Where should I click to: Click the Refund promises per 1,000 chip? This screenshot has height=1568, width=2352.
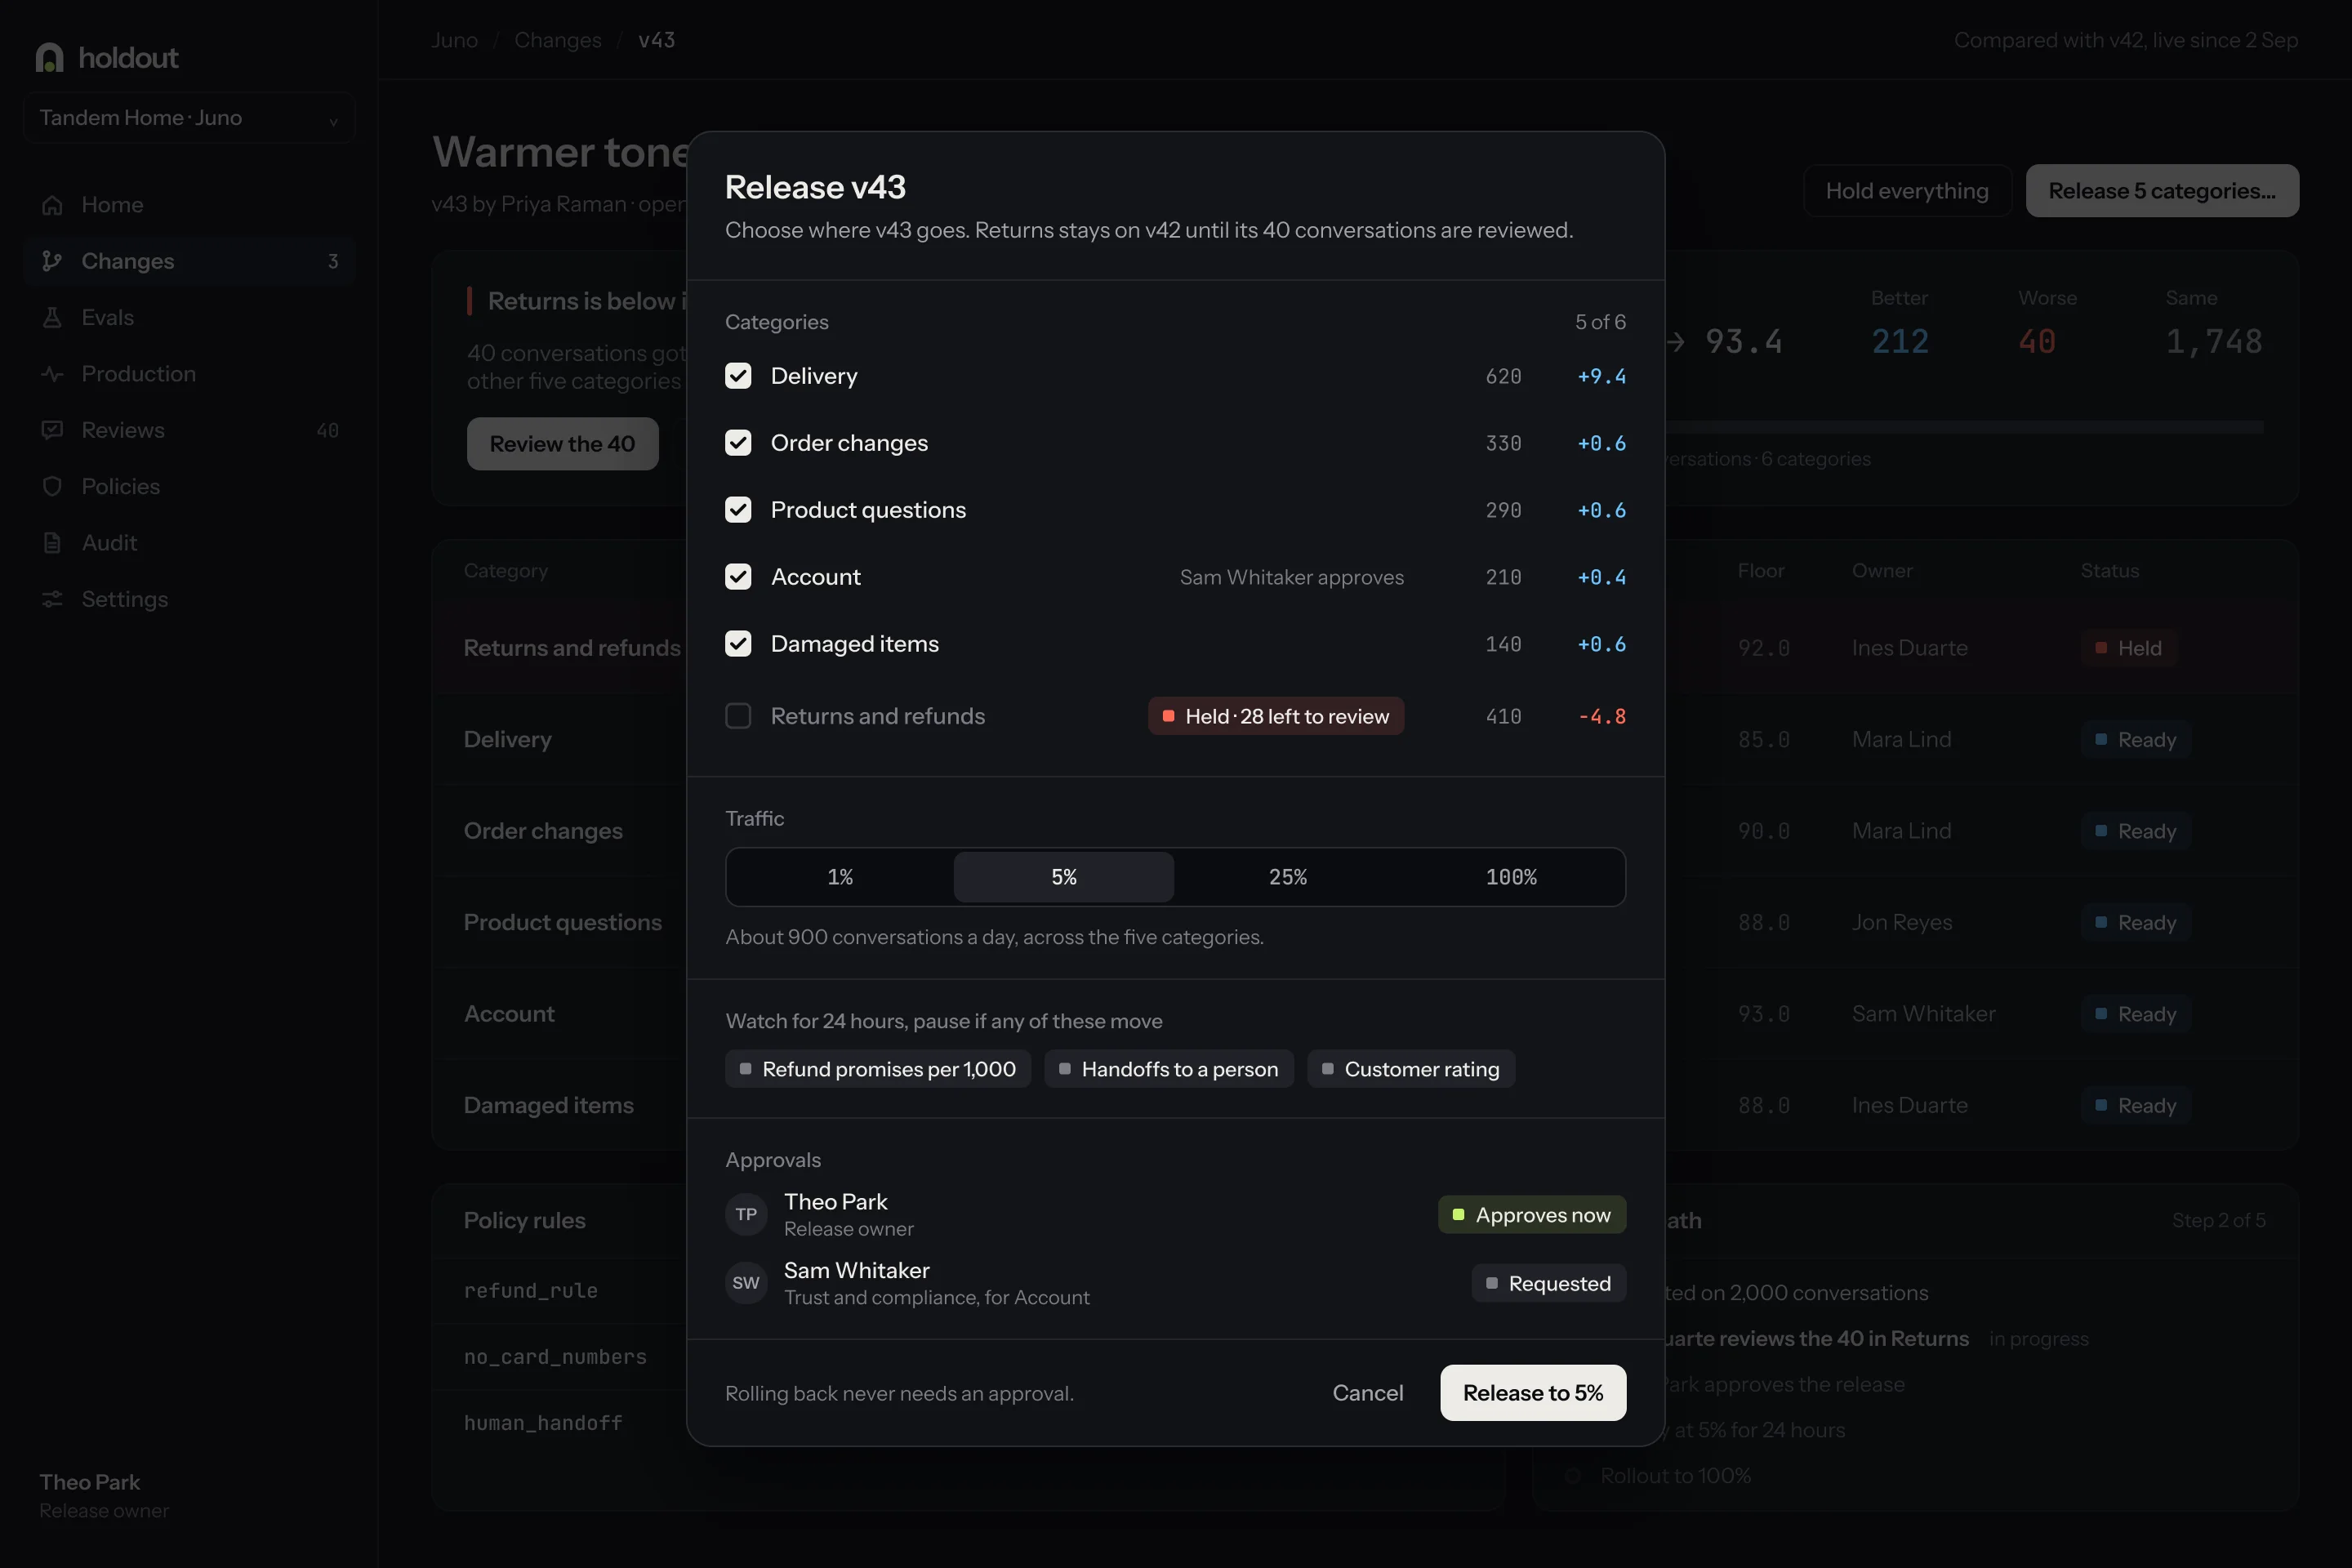(x=878, y=1069)
